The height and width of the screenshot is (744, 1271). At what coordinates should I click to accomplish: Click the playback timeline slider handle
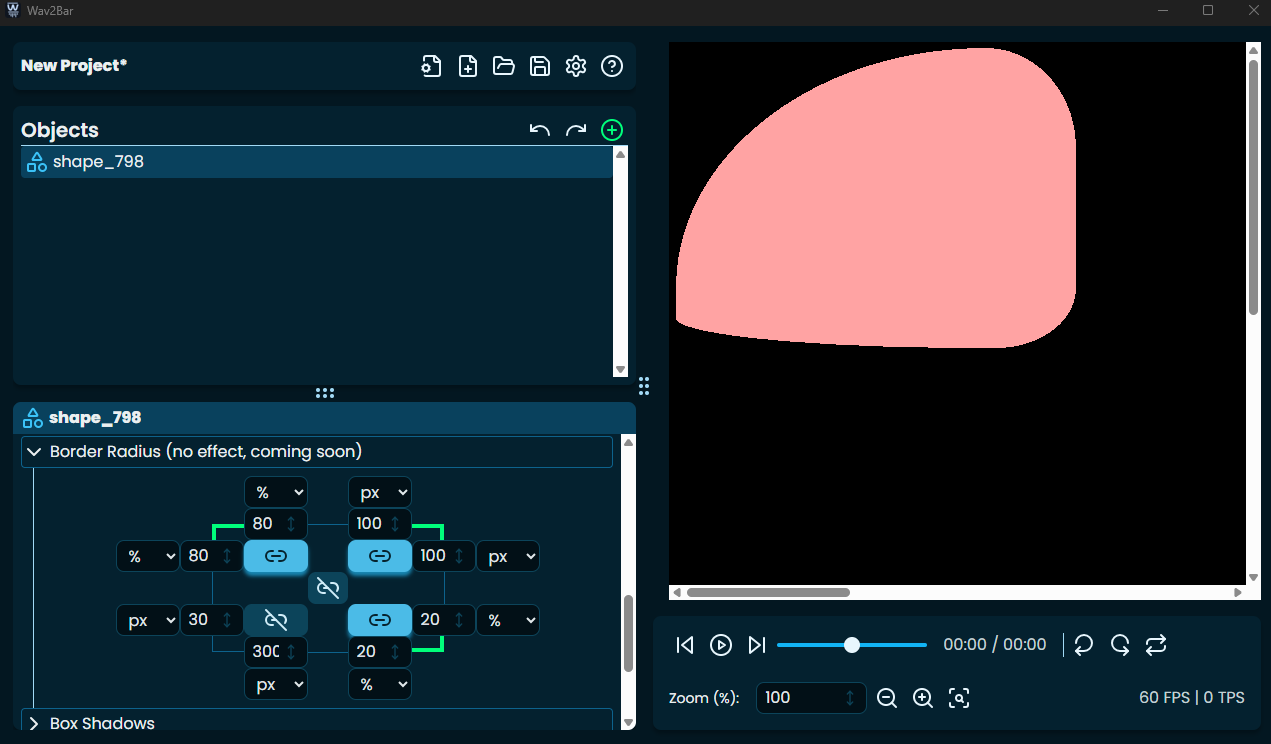point(852,645)
